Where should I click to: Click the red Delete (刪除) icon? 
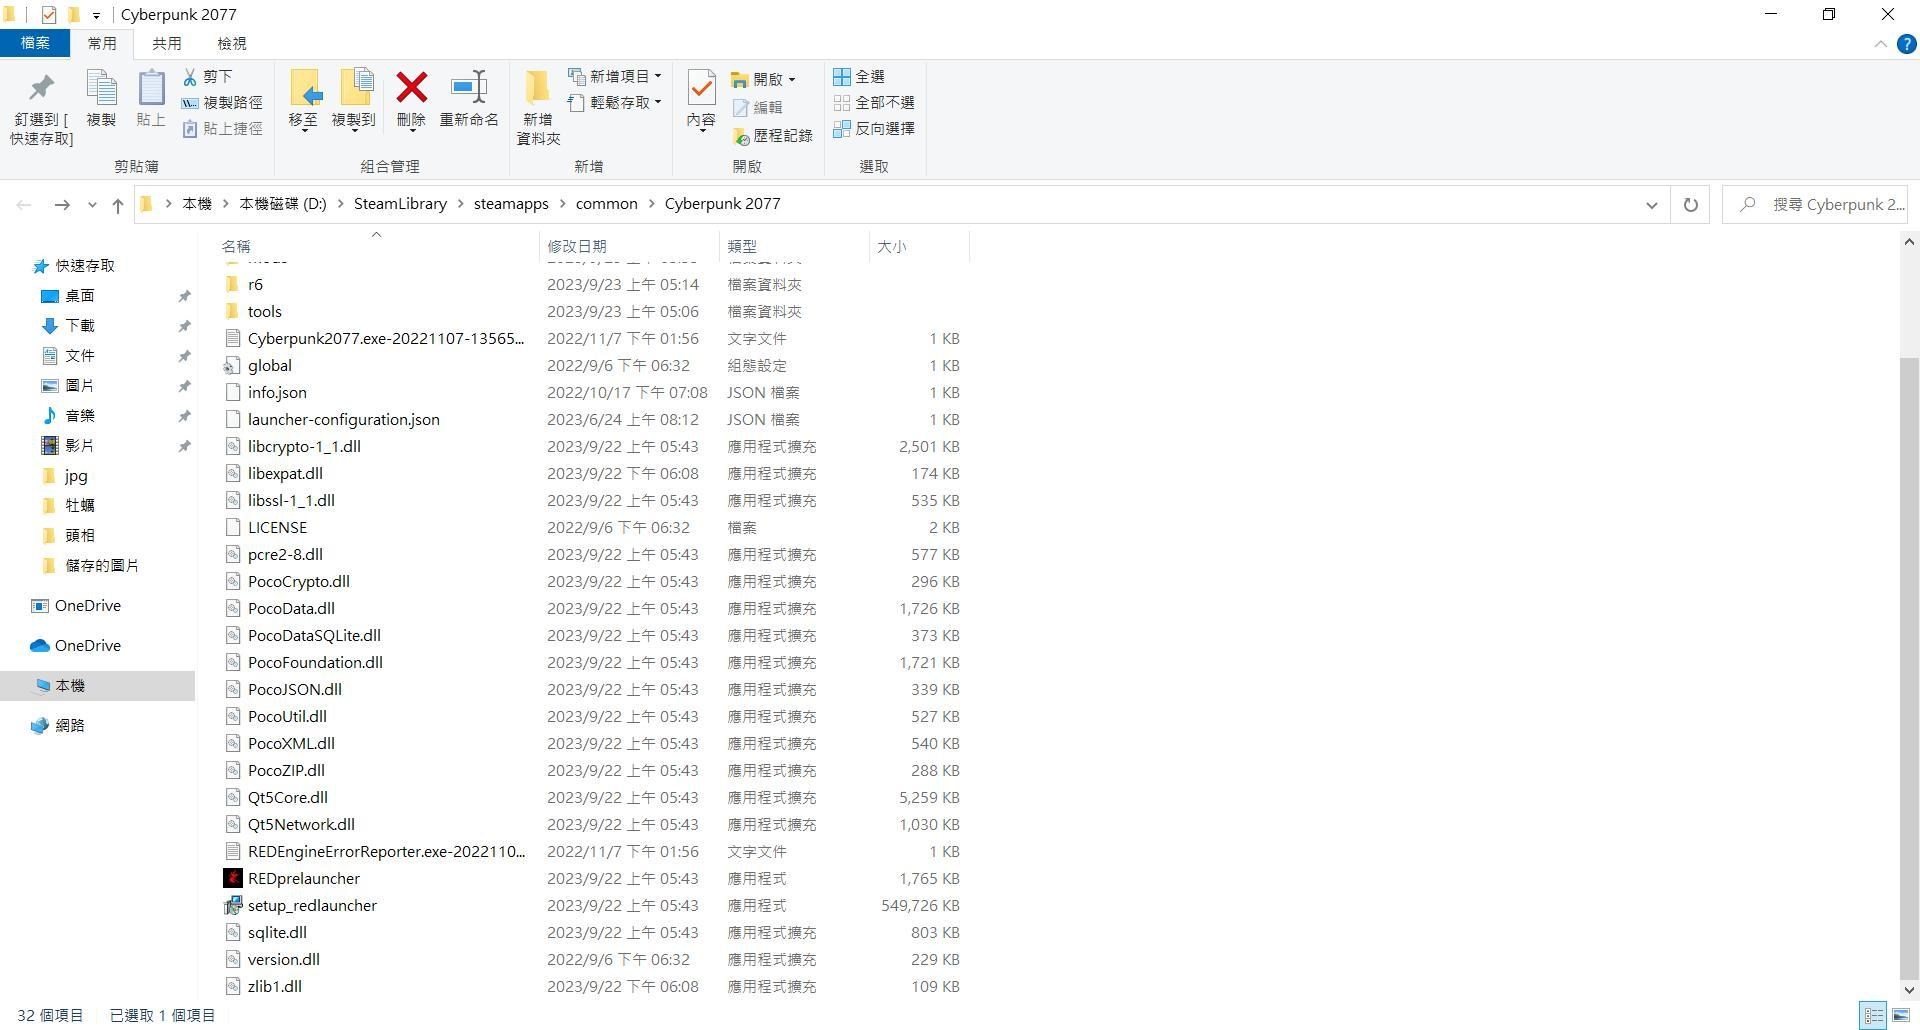(x=411, y=89)
